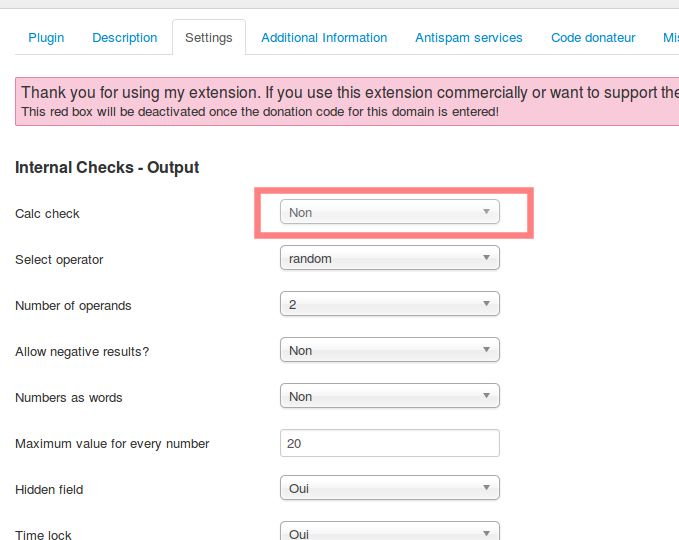Go to Additional Information tab

click(x=324, y=38)
